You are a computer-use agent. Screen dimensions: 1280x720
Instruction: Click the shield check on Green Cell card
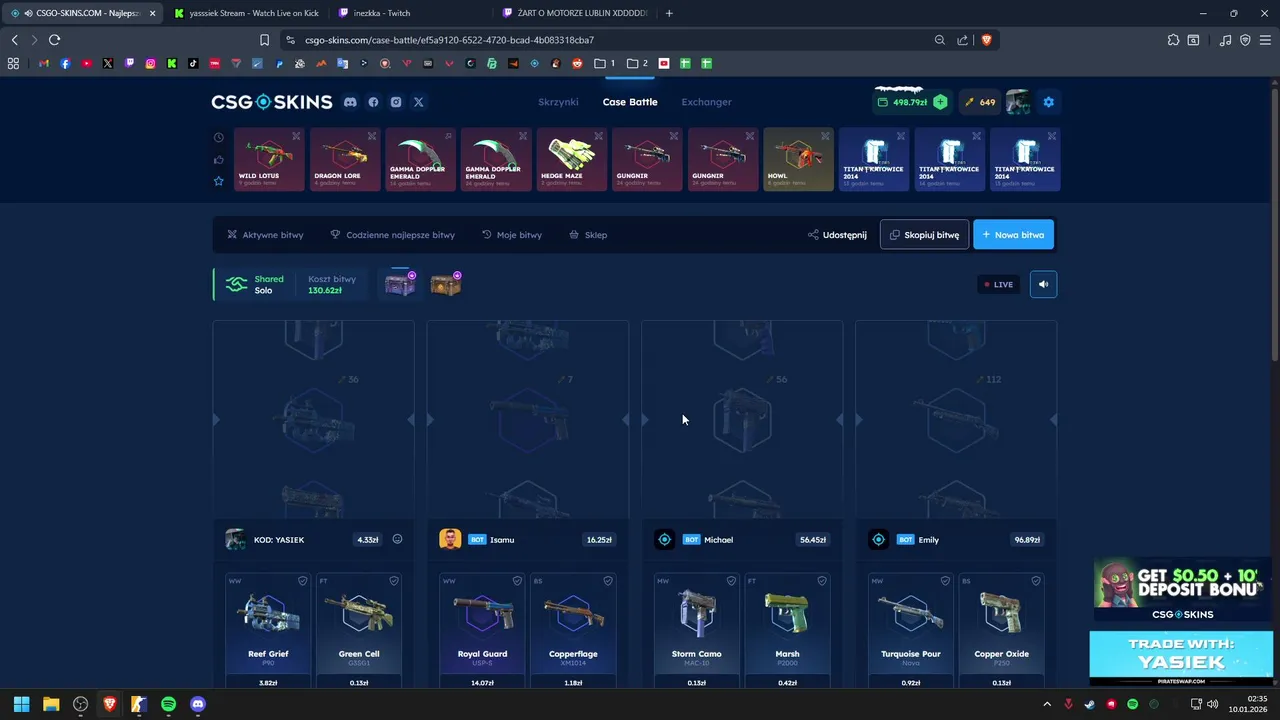pos(394,580)
